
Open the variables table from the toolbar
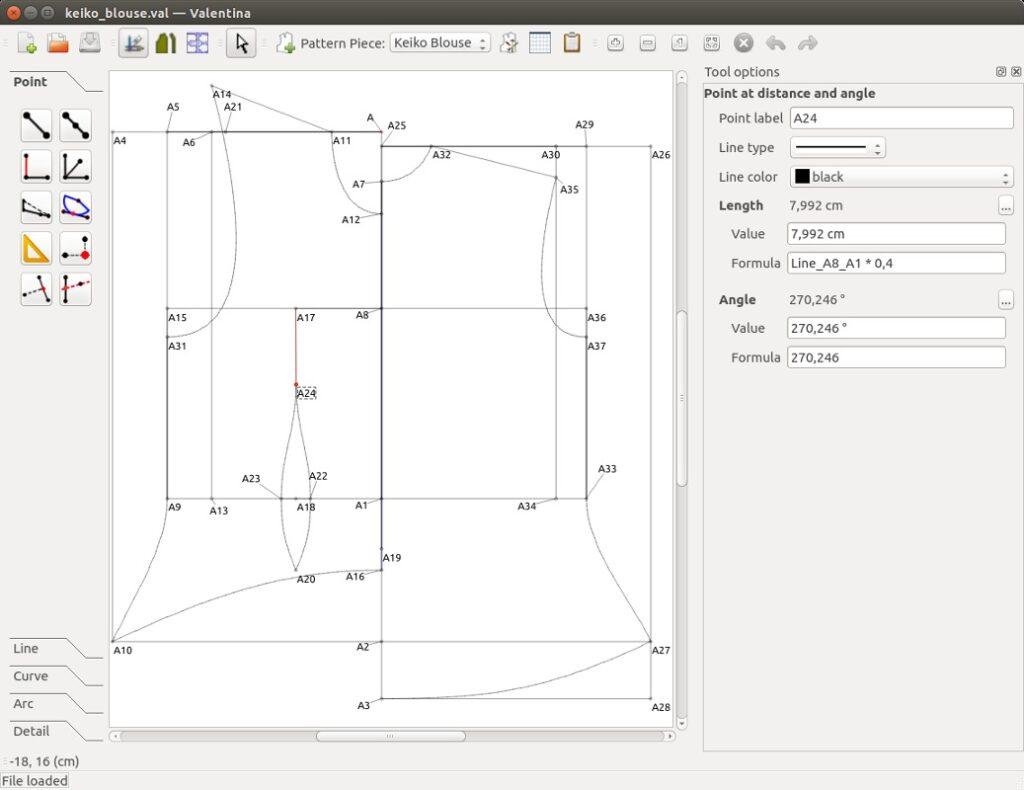tap(539, 43)
